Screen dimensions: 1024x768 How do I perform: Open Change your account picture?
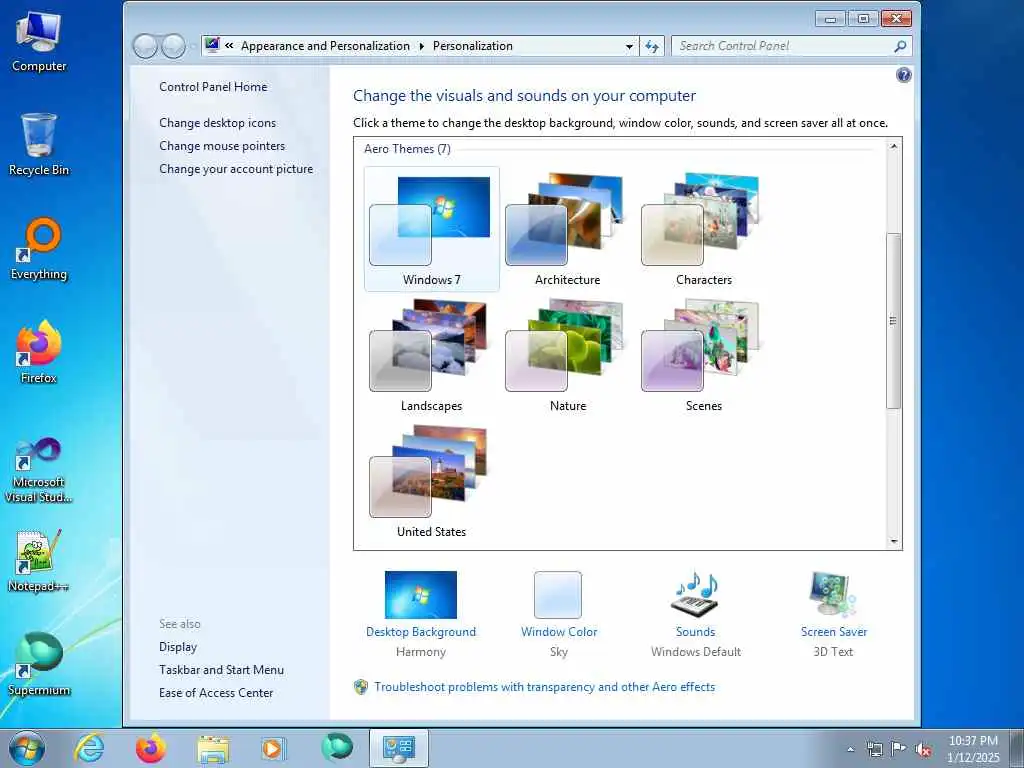(x=236, y=169)
